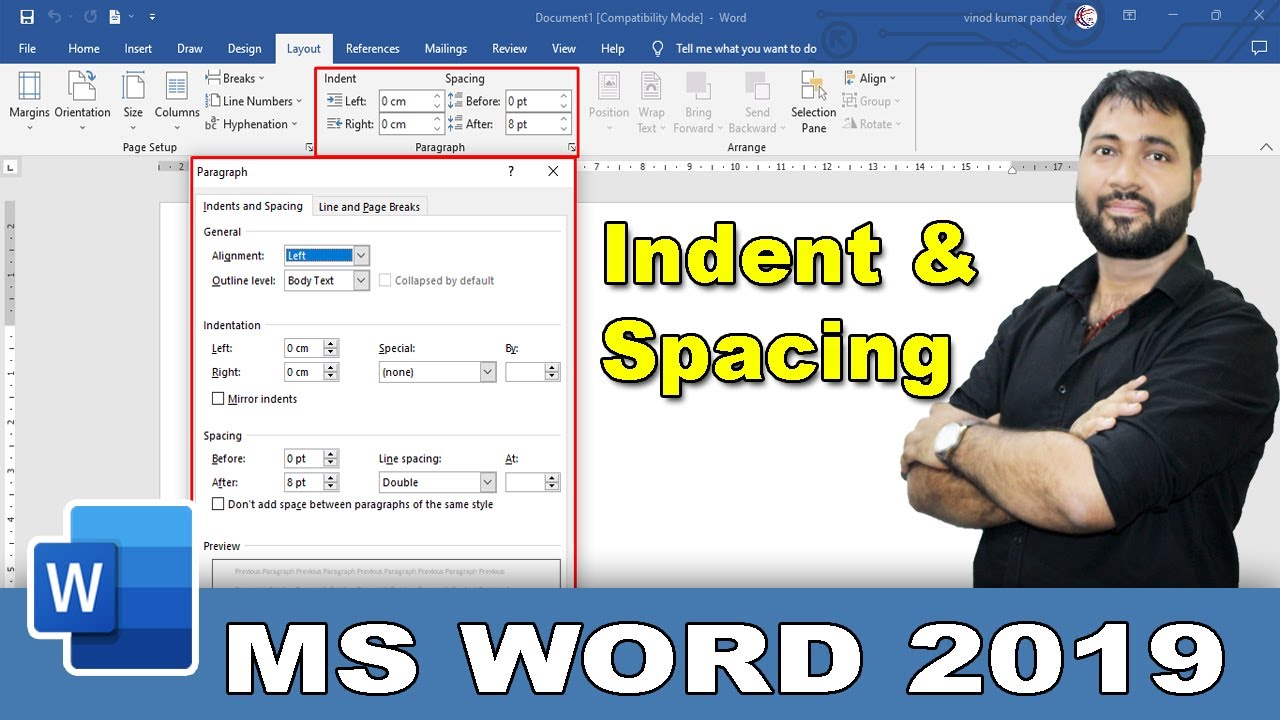Open the Selection Pane

point(813,102)
